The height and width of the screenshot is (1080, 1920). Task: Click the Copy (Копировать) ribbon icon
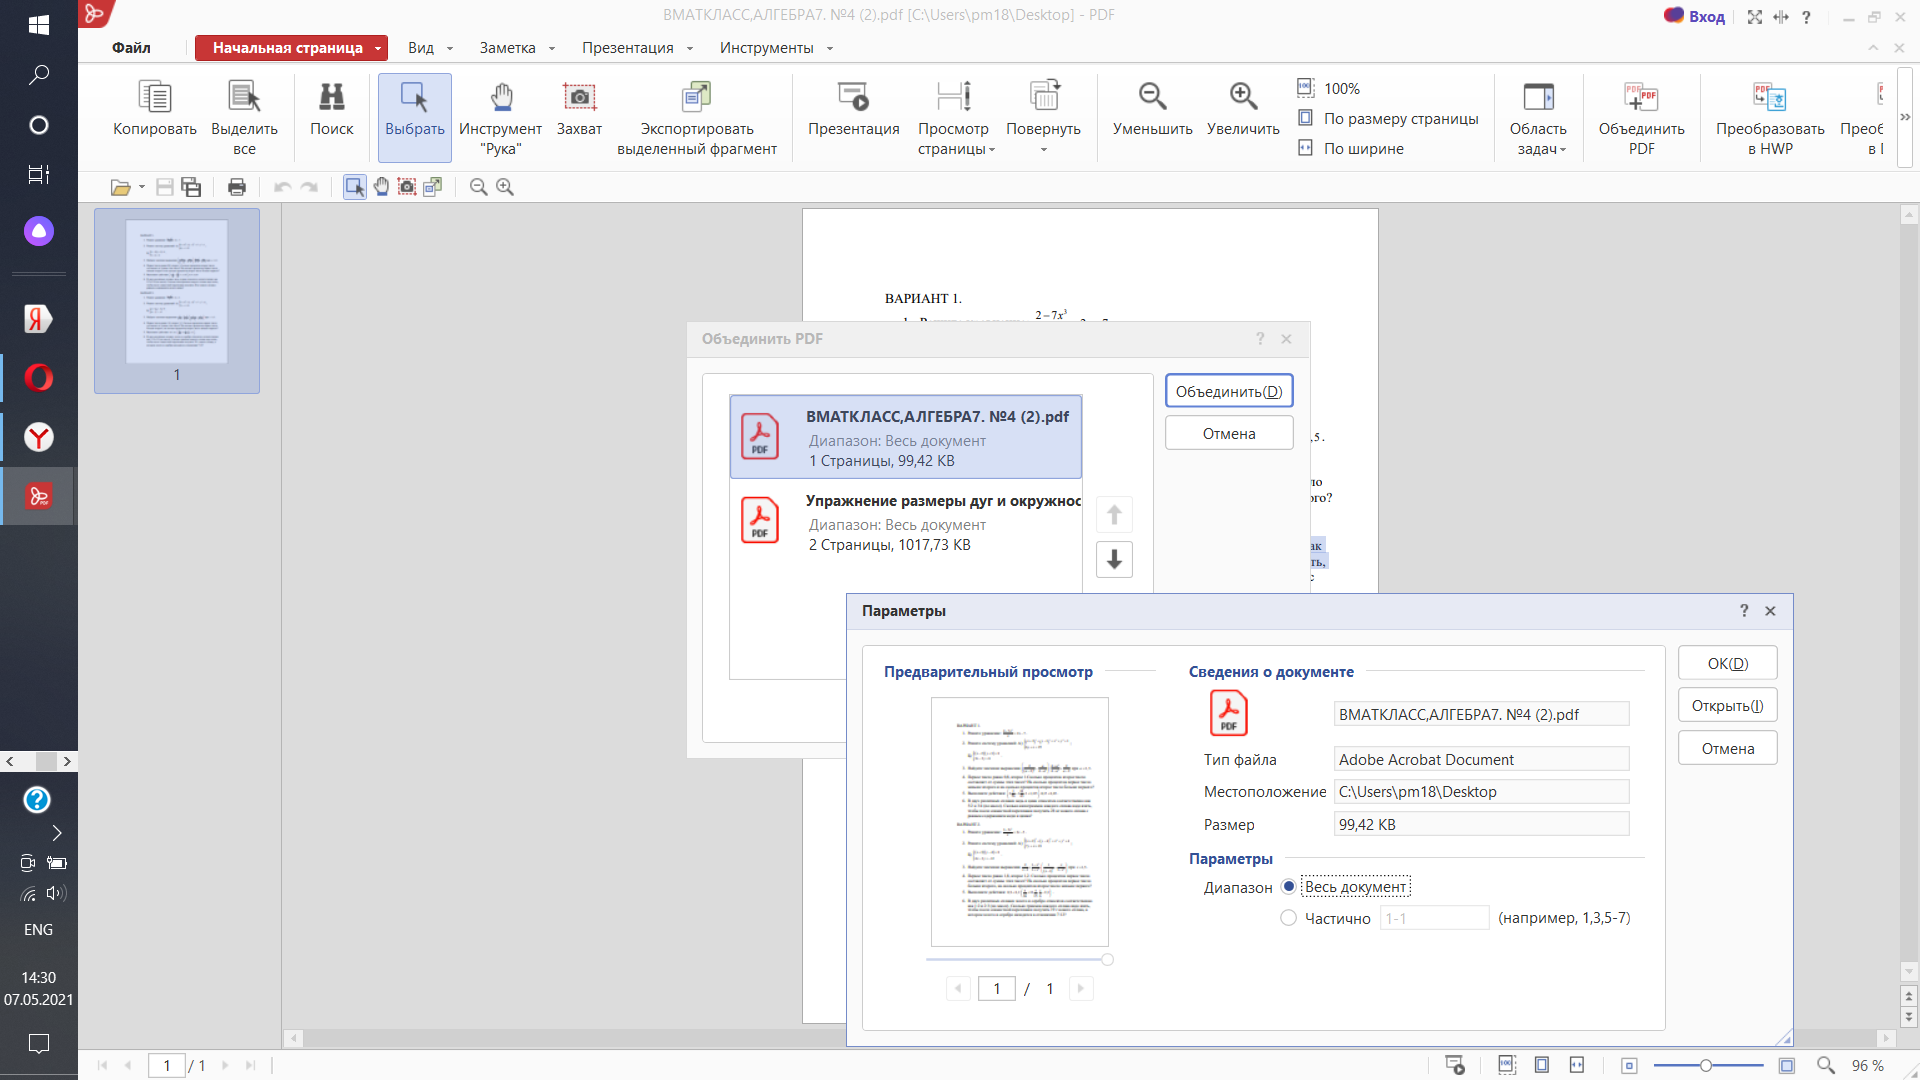[154, 97]
